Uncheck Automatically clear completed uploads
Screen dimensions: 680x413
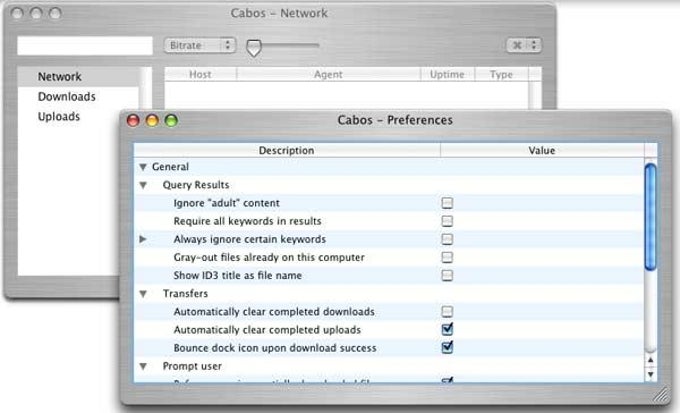(447, 329)
